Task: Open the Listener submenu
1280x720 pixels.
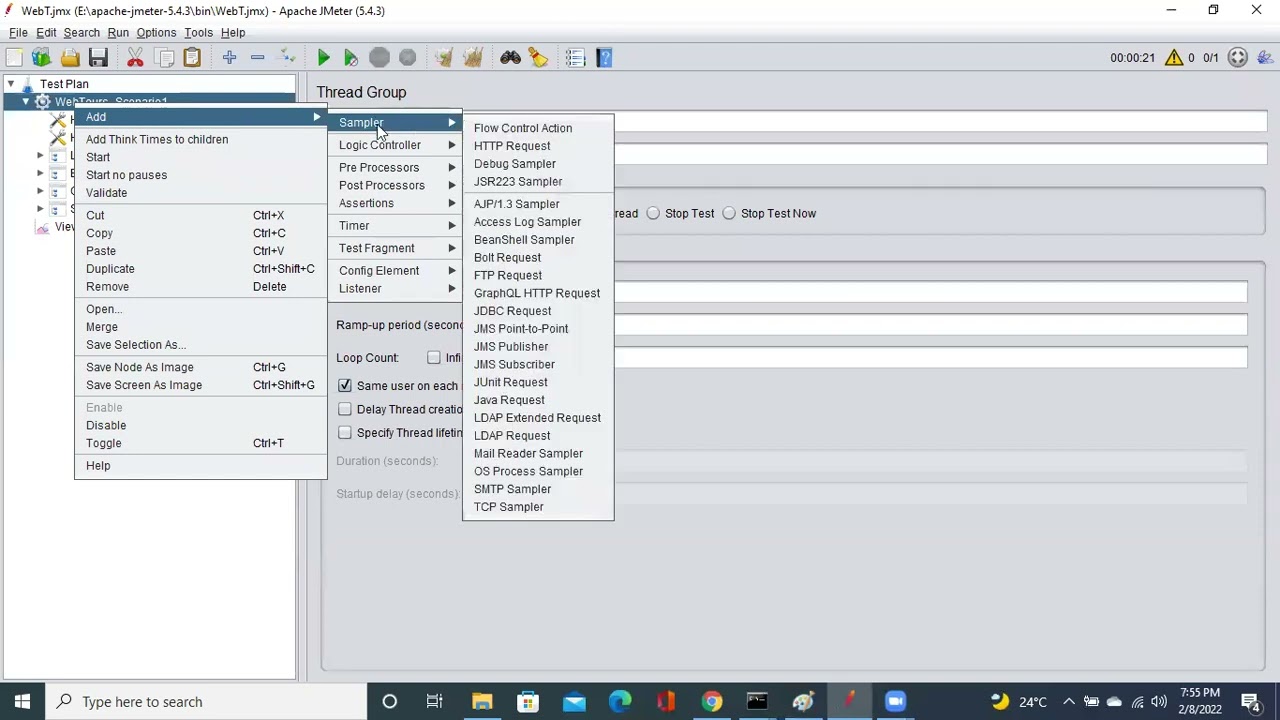Action: click(396, 289)
